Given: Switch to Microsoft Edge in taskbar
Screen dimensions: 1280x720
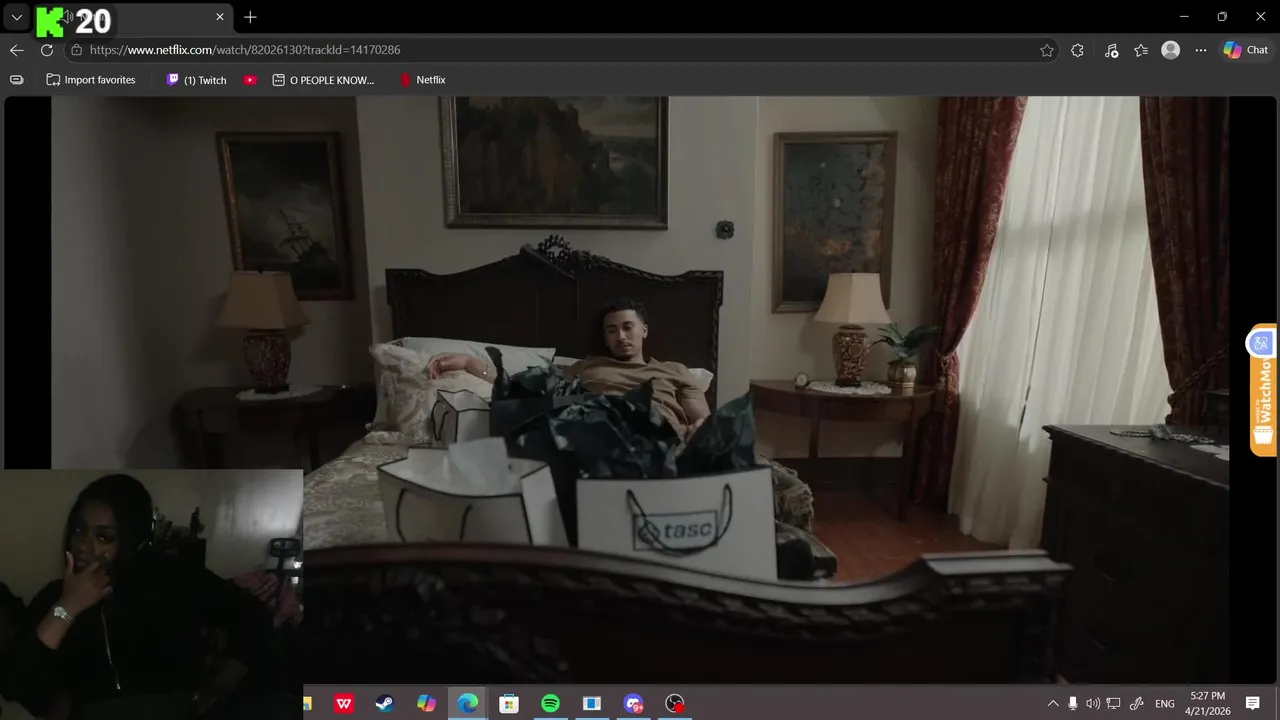Looking at the screenshot, I should [468, 704].
